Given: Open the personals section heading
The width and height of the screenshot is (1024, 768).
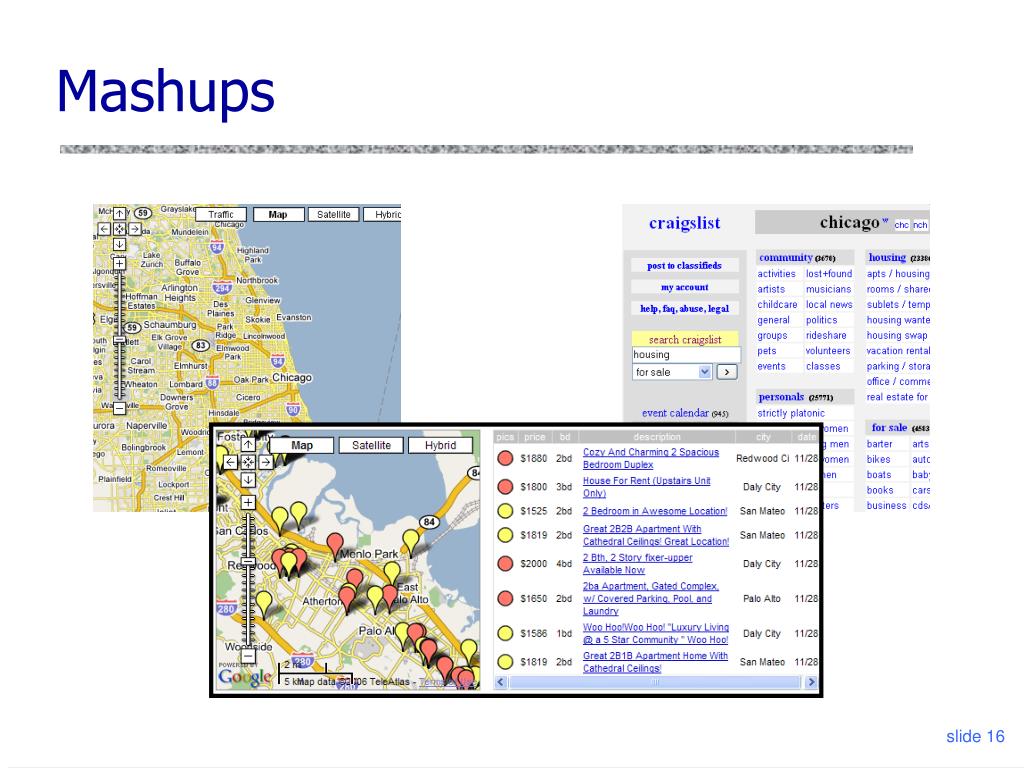Looking at the screenshot, I should click(x=781, y=397).
